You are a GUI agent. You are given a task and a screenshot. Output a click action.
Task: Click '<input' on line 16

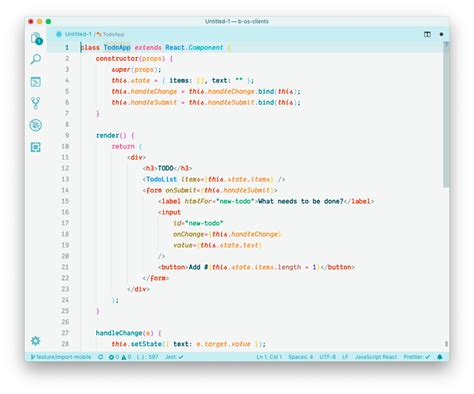click(169, 212)
